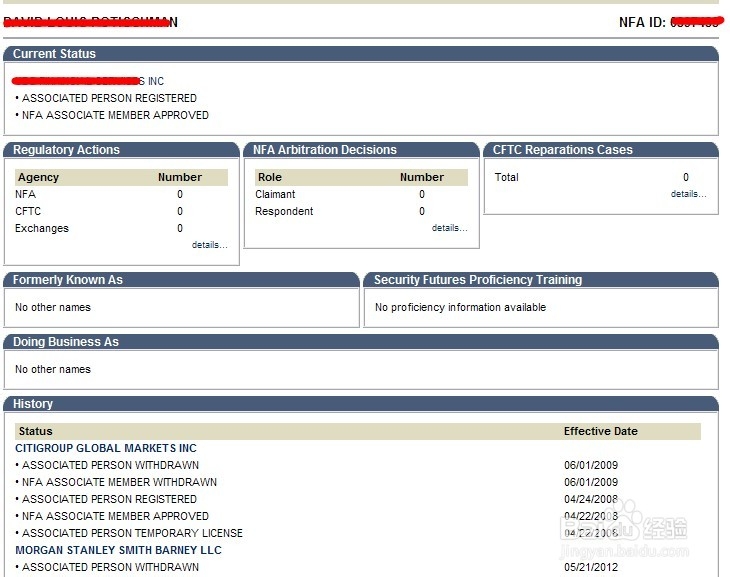Click Associated Person Registered under Current Status
The width and height of the screenshot is (730, 577).
109,98
